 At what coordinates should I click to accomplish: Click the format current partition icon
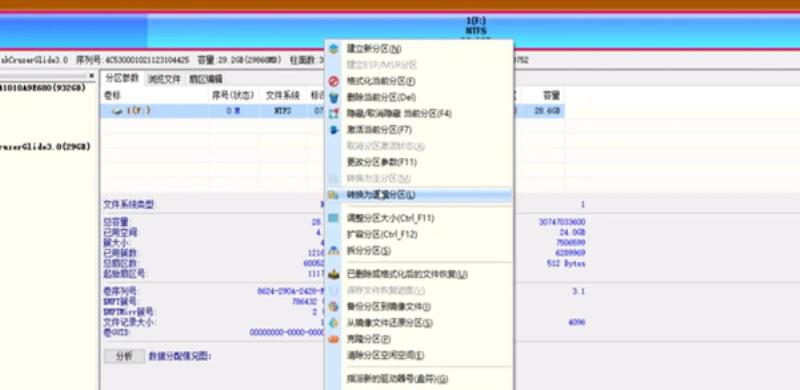334,81
